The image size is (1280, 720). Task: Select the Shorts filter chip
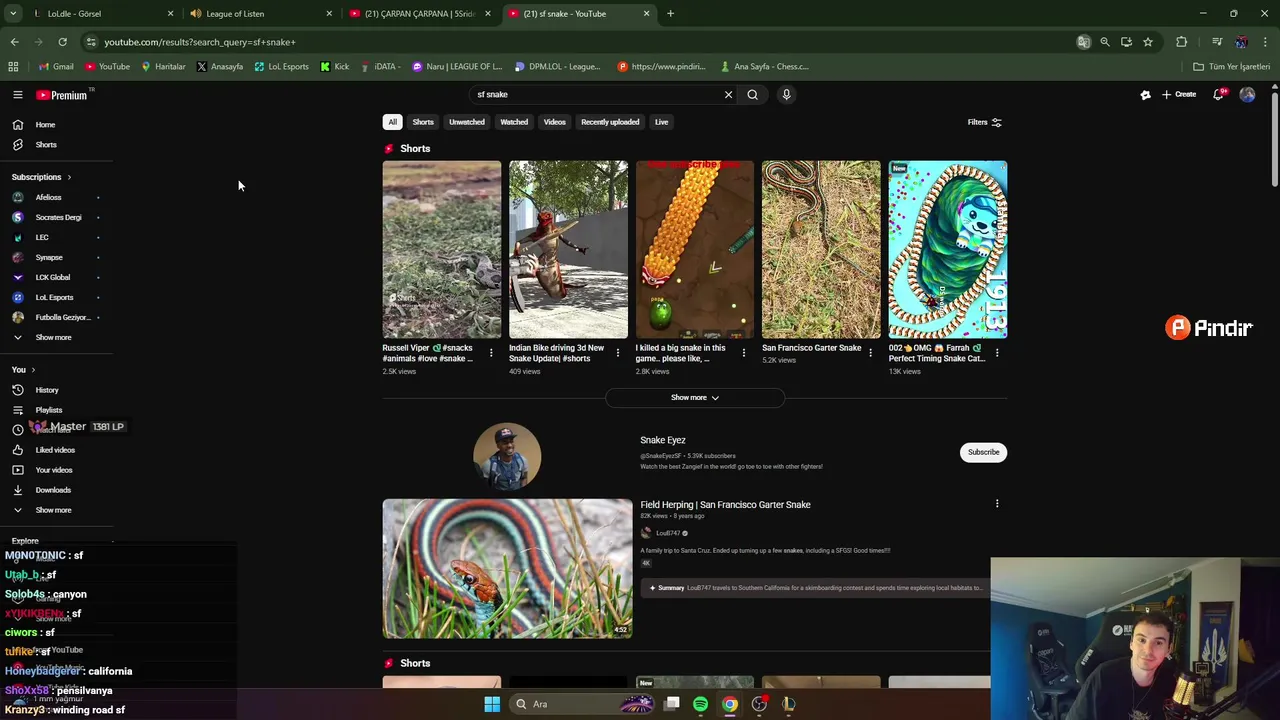(x=423, y=122)
